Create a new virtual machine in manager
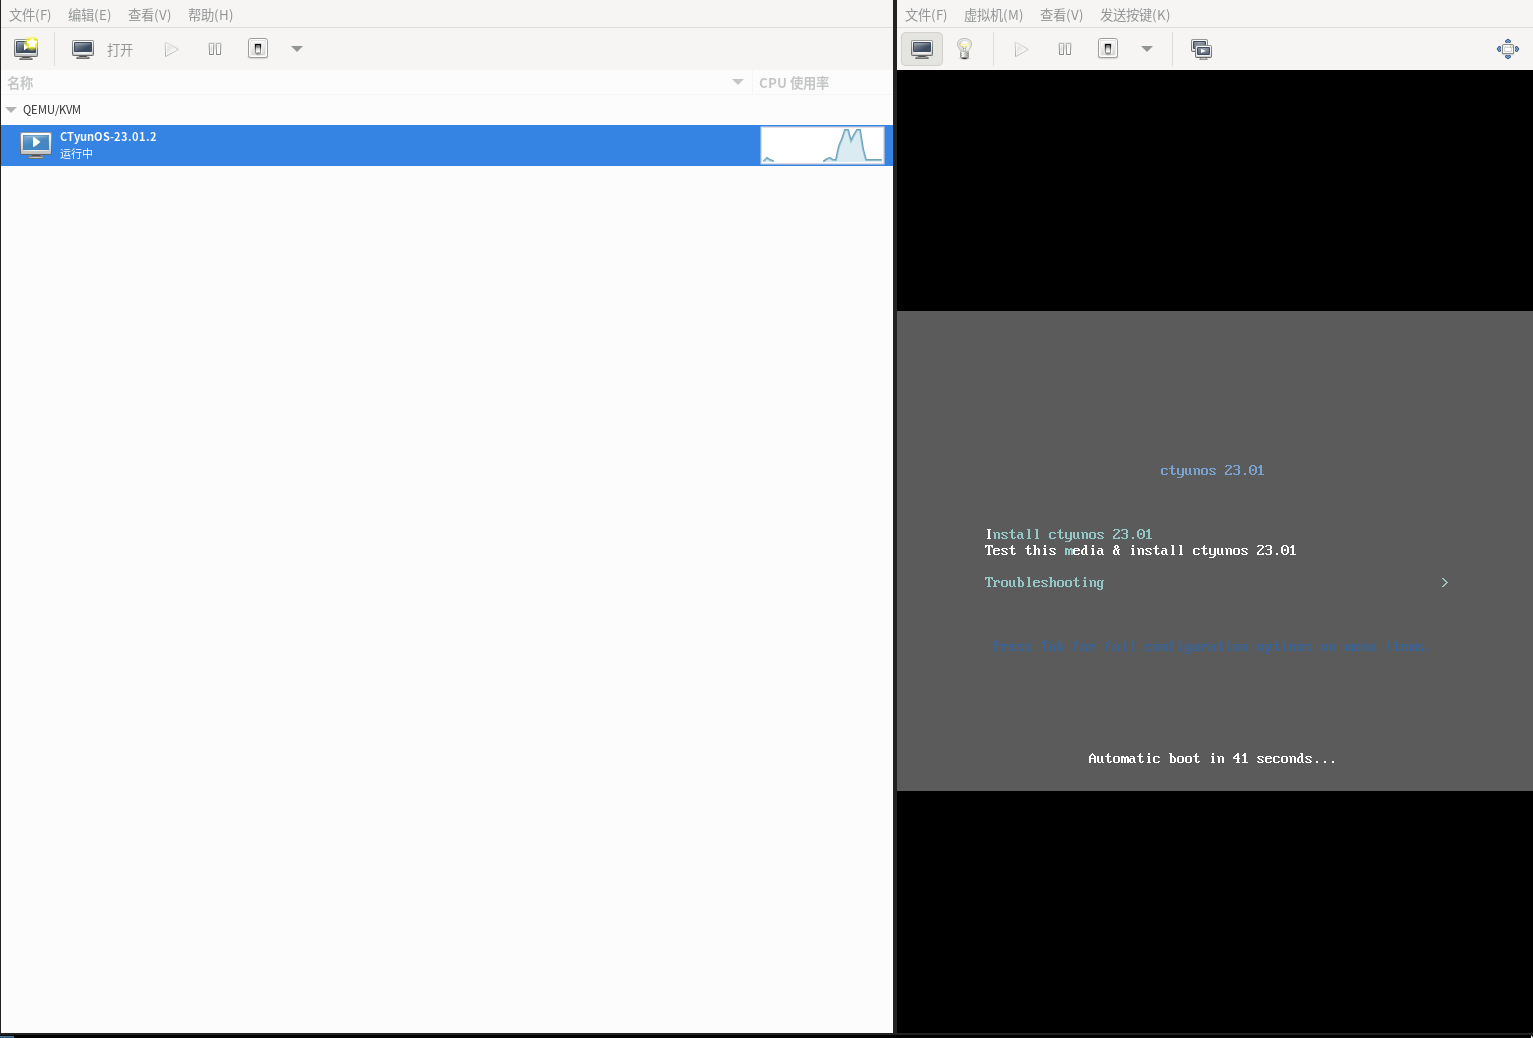This screenshot has height=1038, width=1533. pos(26,49)
